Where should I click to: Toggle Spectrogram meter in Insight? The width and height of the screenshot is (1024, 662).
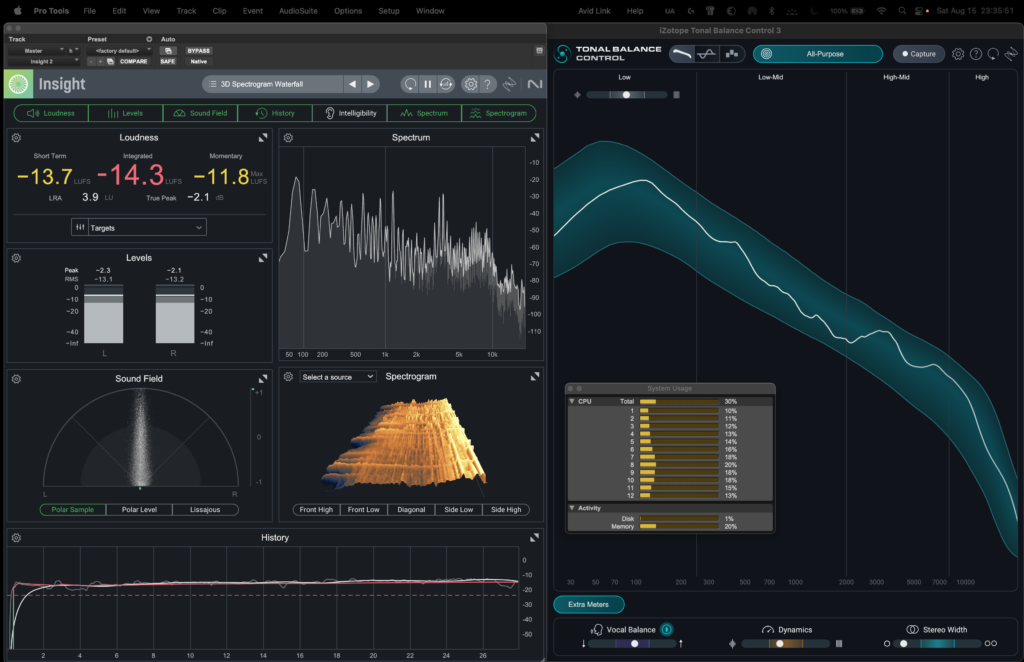coord(498,113)
